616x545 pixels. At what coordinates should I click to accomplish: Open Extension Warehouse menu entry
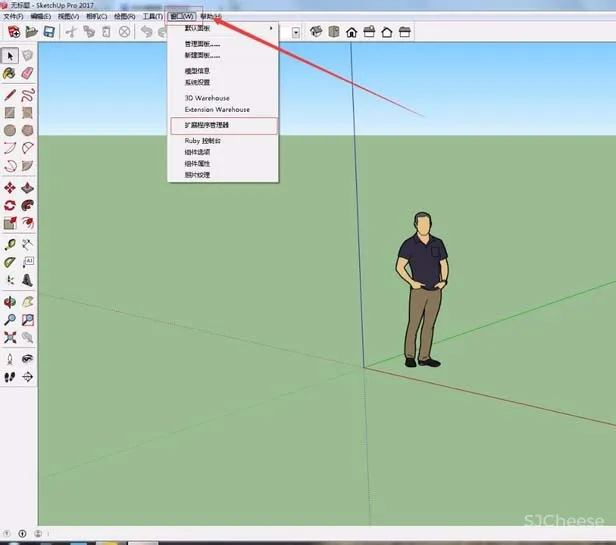pos(217,109)
